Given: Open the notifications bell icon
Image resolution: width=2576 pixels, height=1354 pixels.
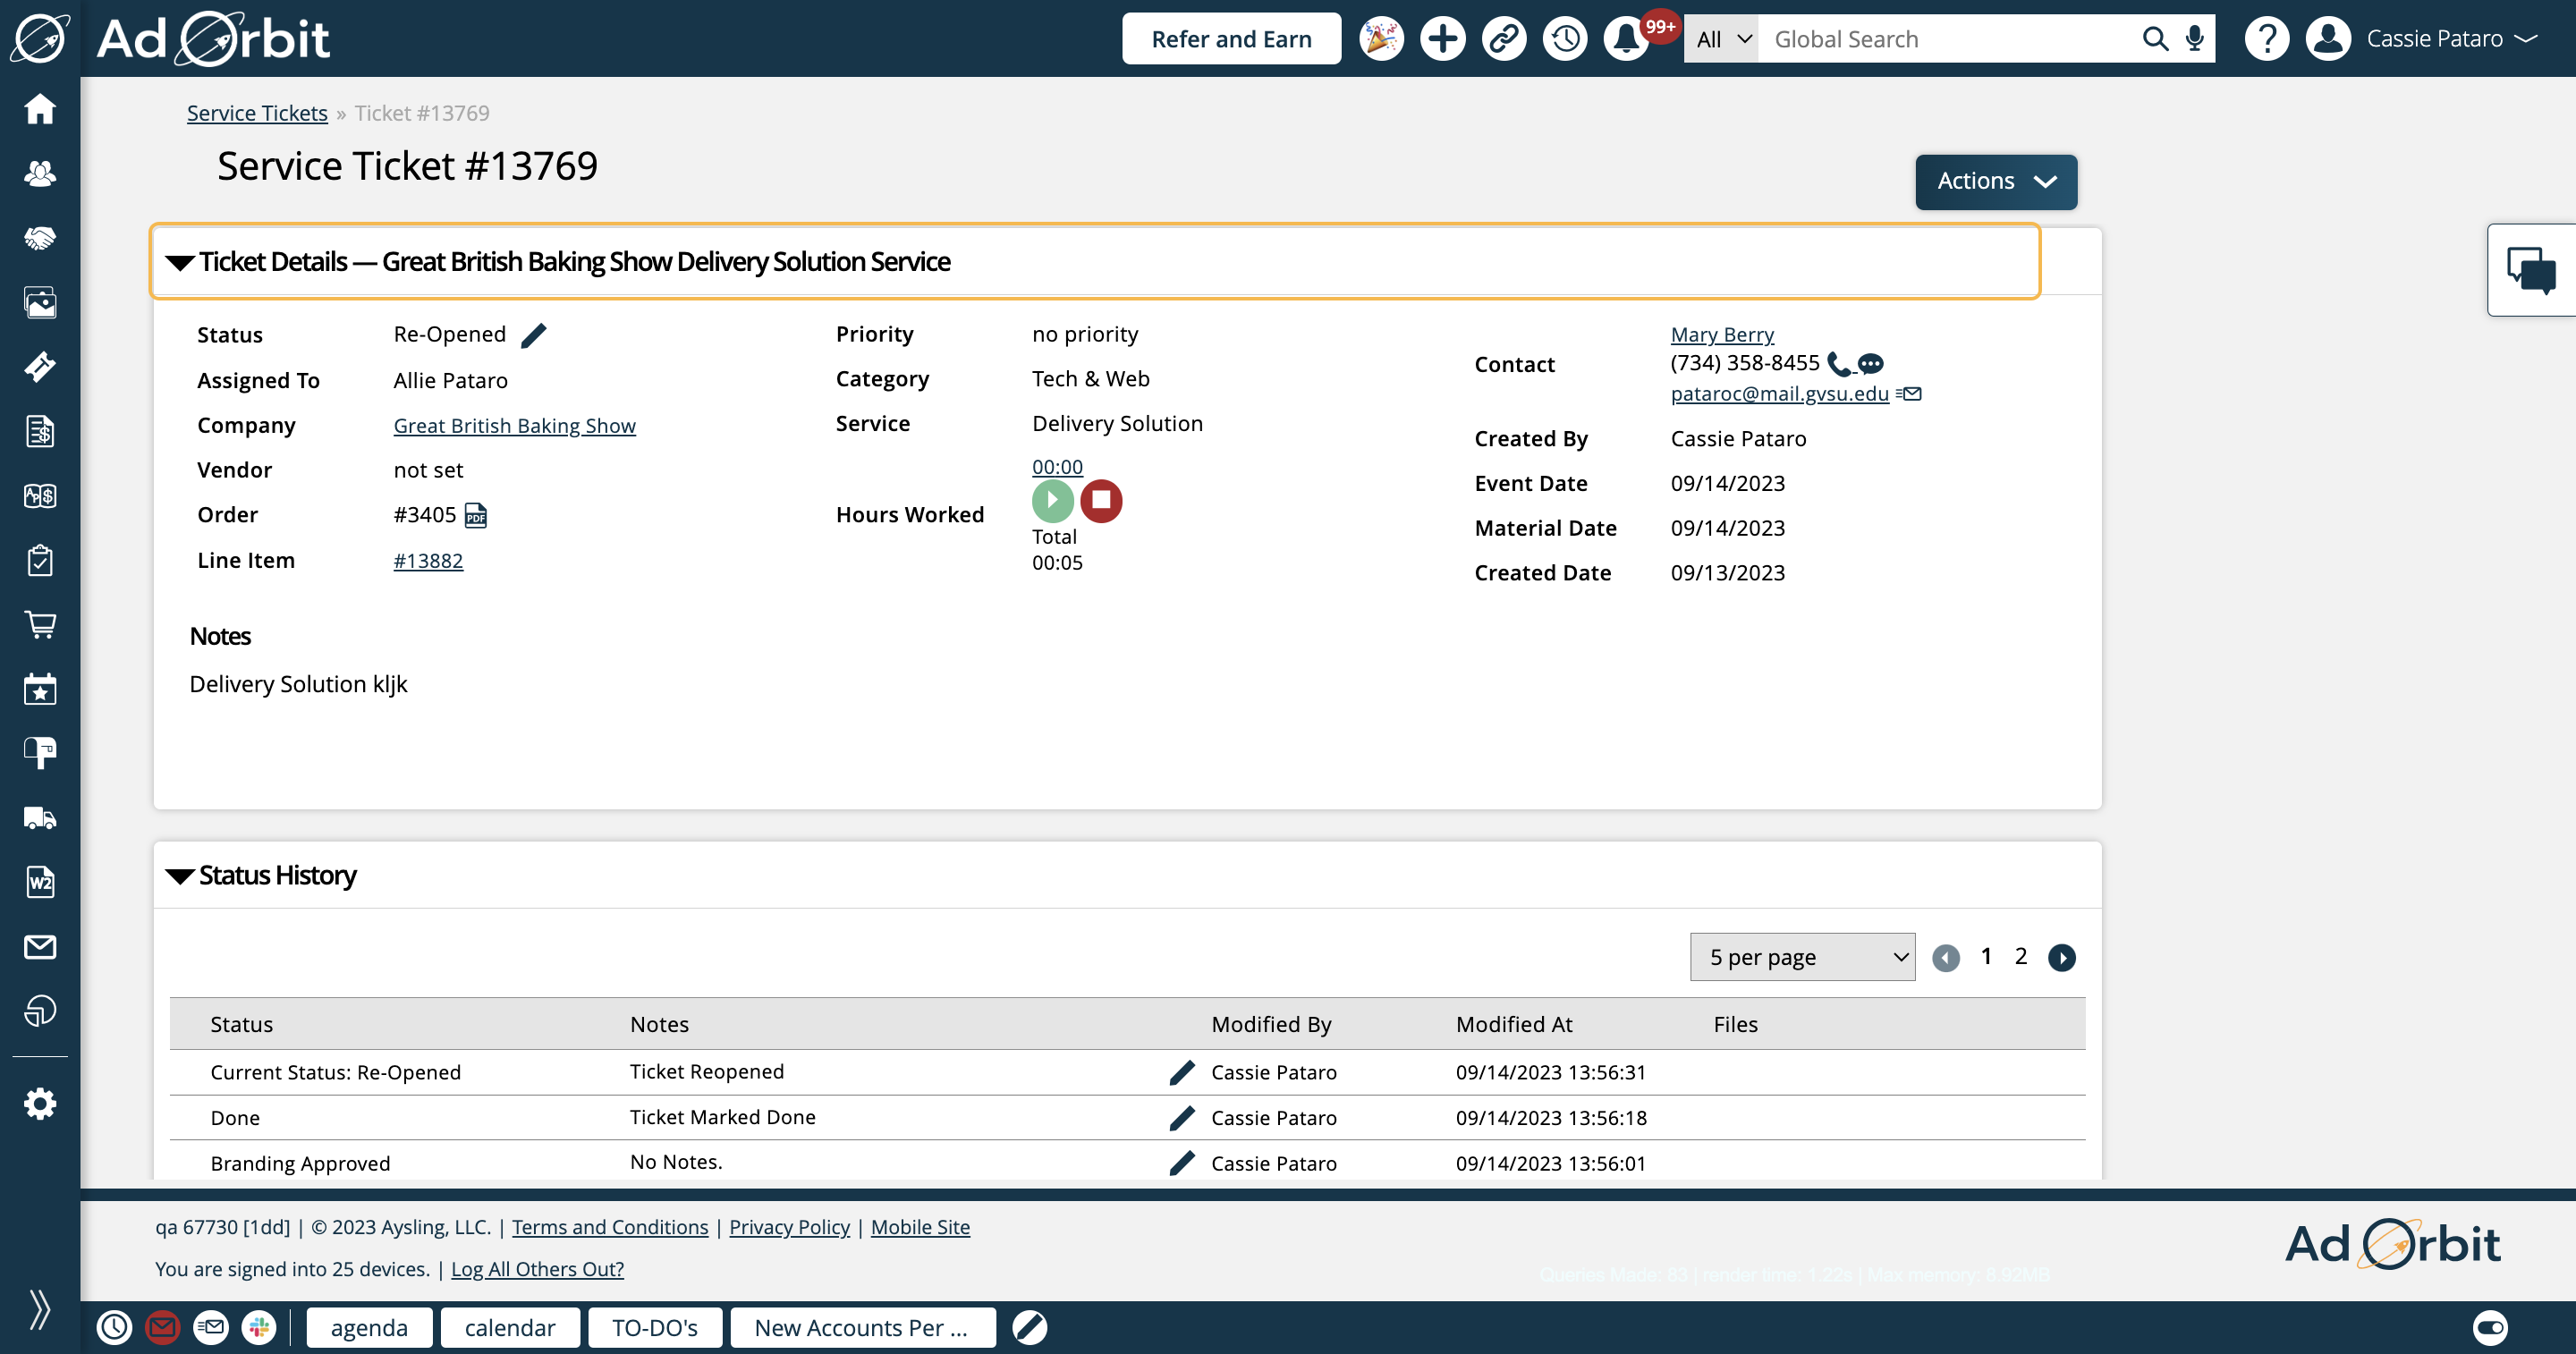Looking at the screenshot, I should 1626,39.
